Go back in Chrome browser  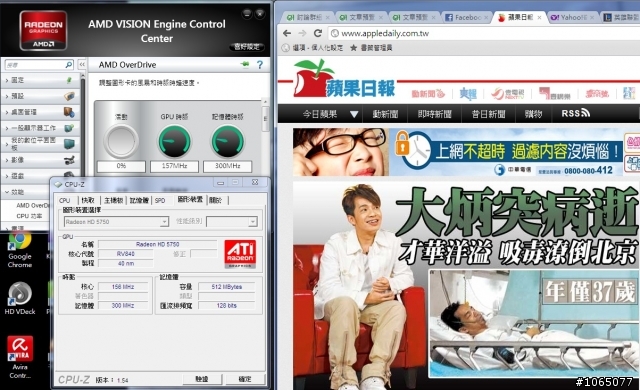[287, 33]
